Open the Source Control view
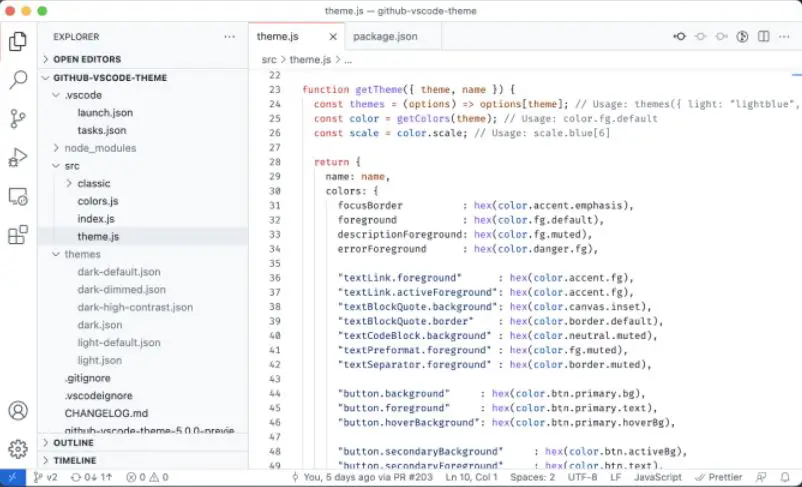This screenshot has height=487, width=802. (18, 119)
